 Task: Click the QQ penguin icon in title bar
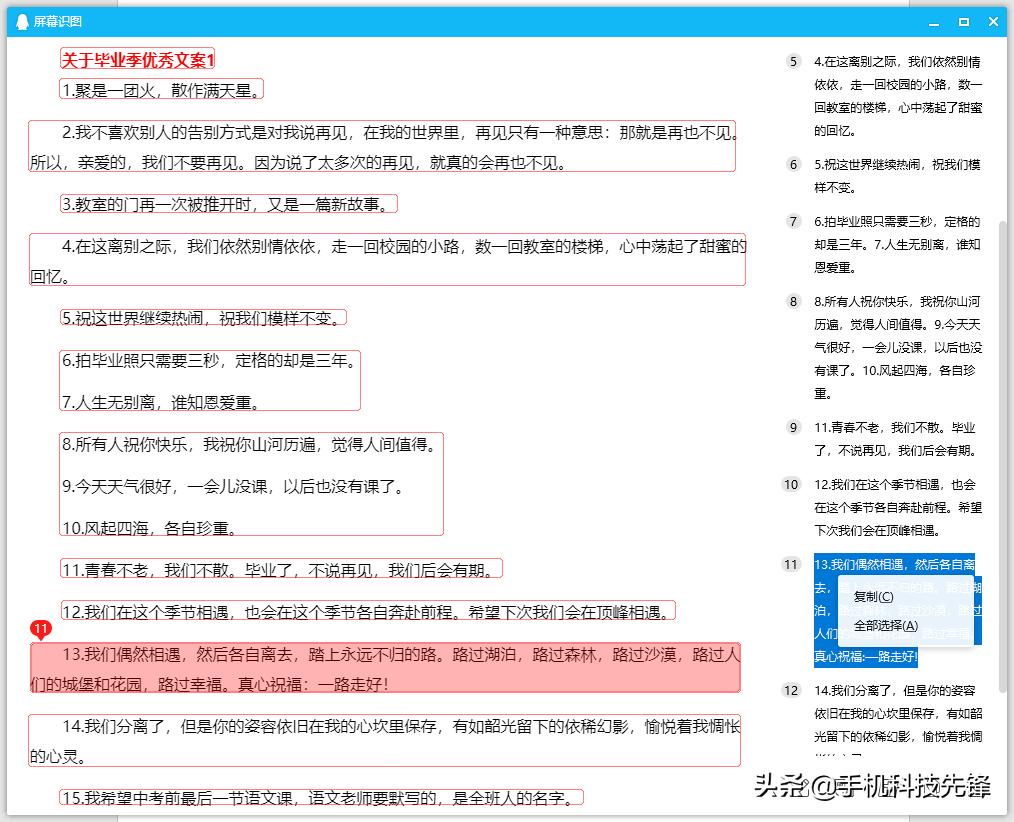tap(21, 20)
